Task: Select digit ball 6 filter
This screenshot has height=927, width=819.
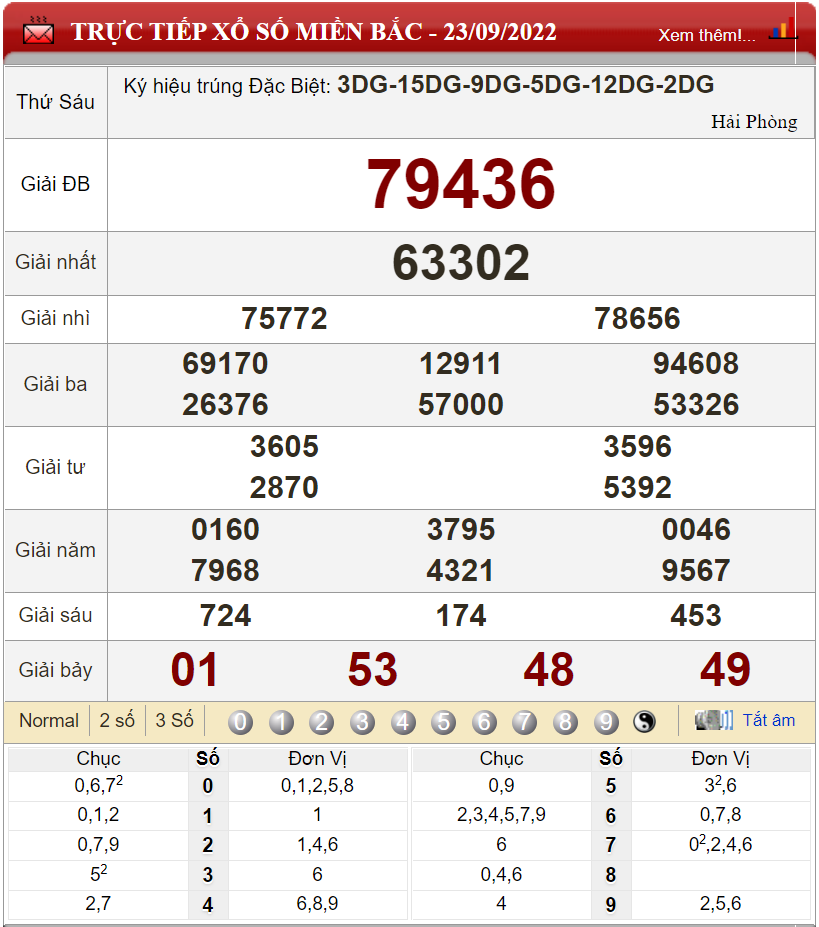Action: [484, 722]
